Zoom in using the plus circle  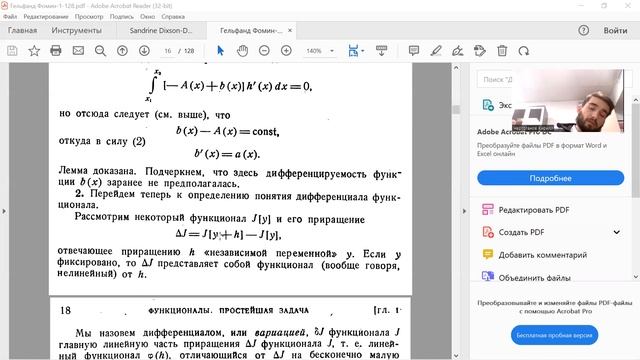tap(287, 51)
